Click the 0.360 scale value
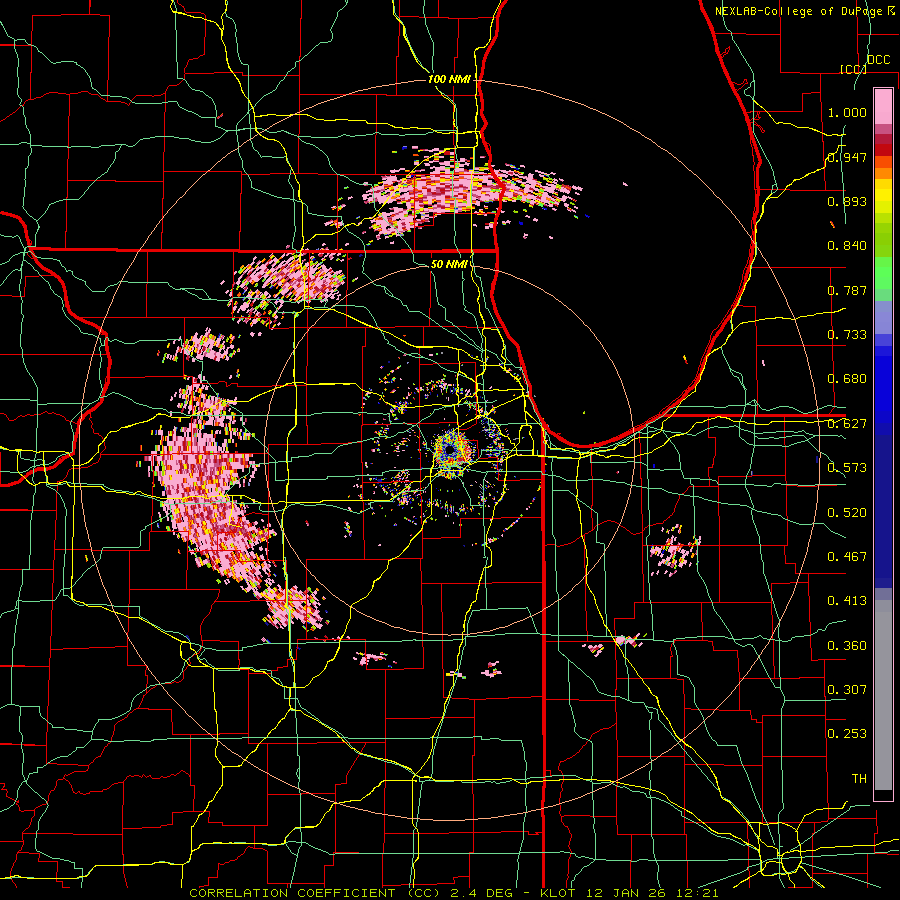Image resolution: width=900 pixels, height=900 pixels. (x=847, y=646)
